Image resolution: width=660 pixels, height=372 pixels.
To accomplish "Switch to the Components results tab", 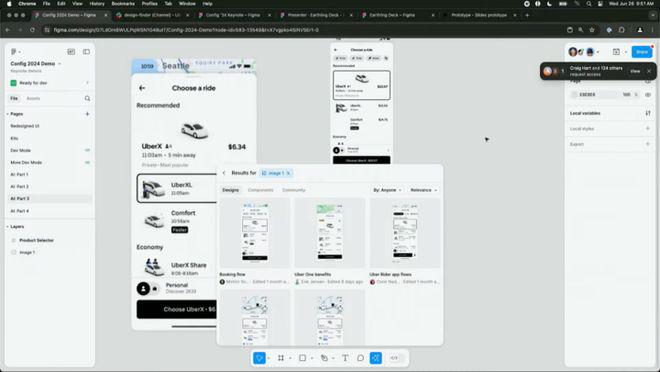I will click(x=261, y=190).
